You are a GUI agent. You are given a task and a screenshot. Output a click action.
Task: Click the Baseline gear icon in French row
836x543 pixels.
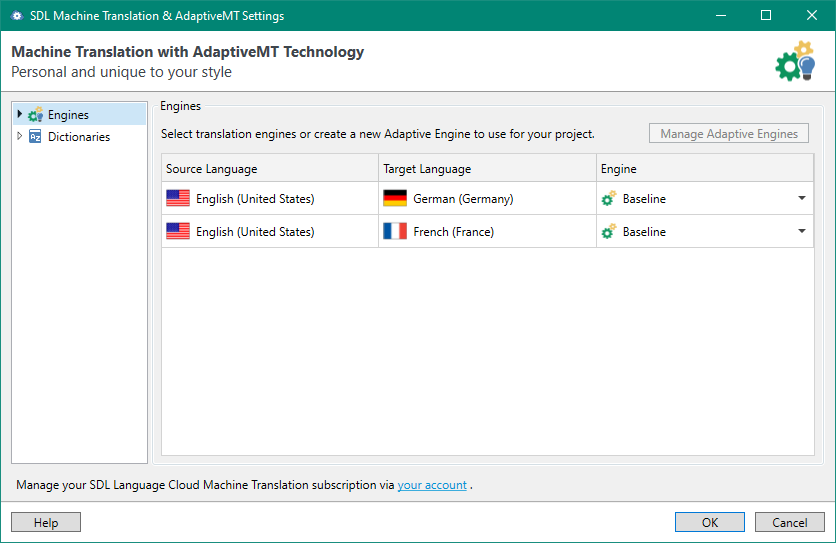609,231
